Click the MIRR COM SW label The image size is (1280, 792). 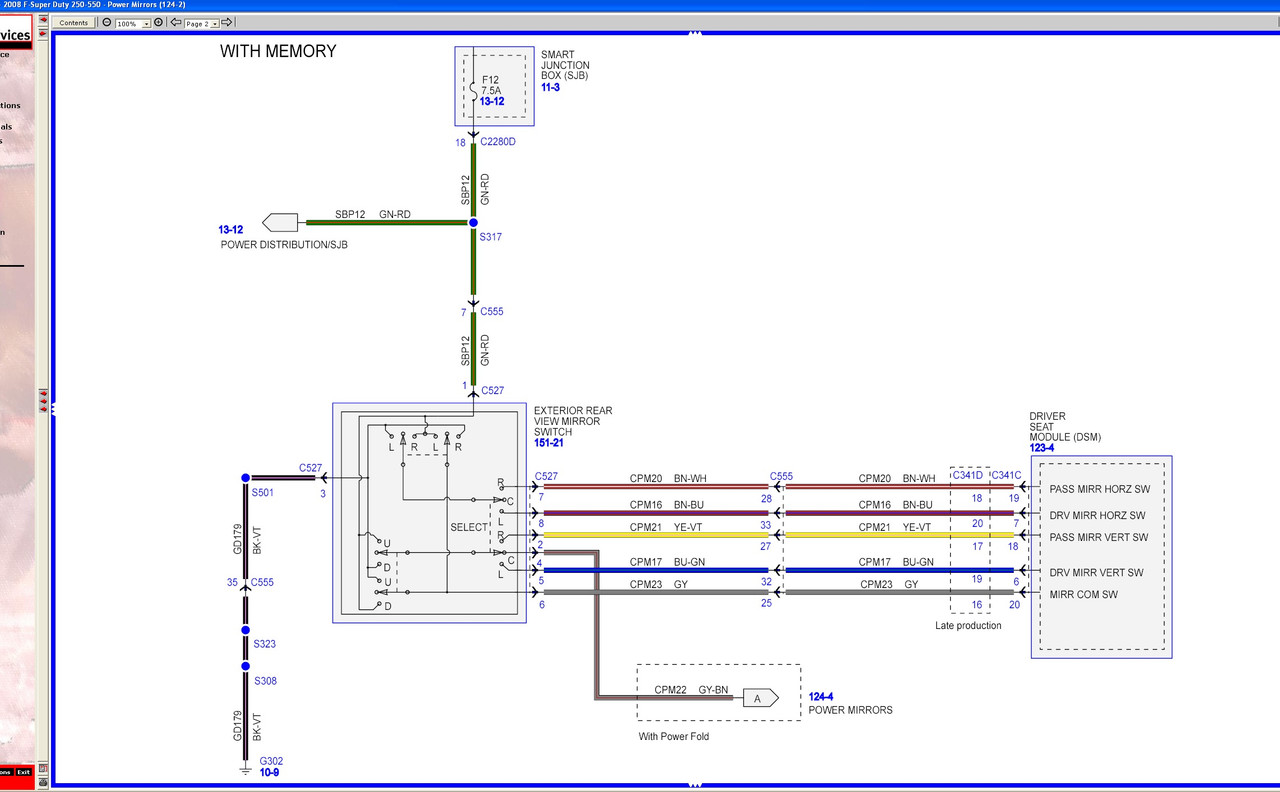coord(1084,595)
